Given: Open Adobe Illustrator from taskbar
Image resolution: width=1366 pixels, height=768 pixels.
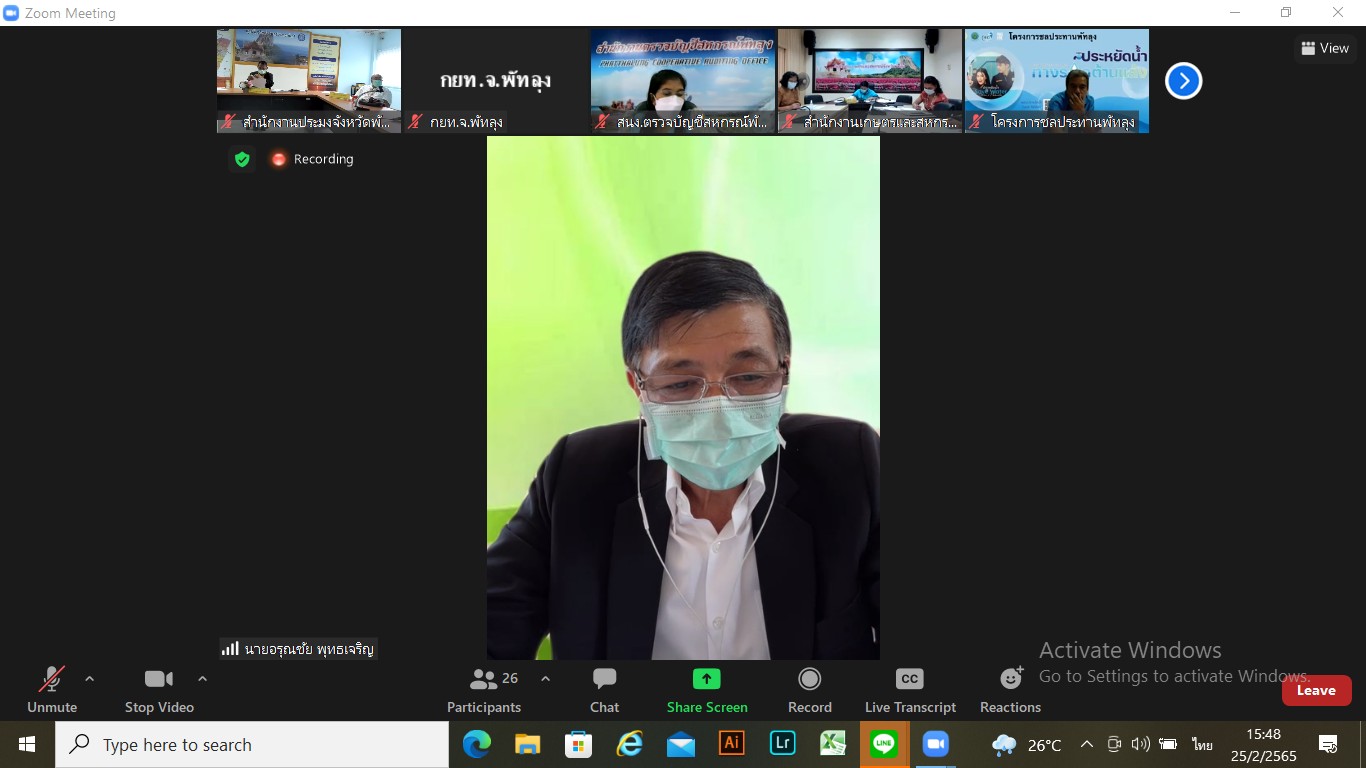Looking at the screenshot, I should coord(732,744).
